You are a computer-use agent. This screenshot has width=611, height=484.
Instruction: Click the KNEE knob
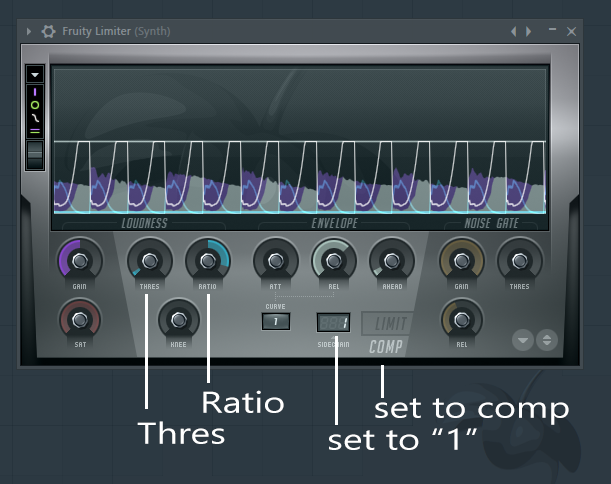(178, 320)
